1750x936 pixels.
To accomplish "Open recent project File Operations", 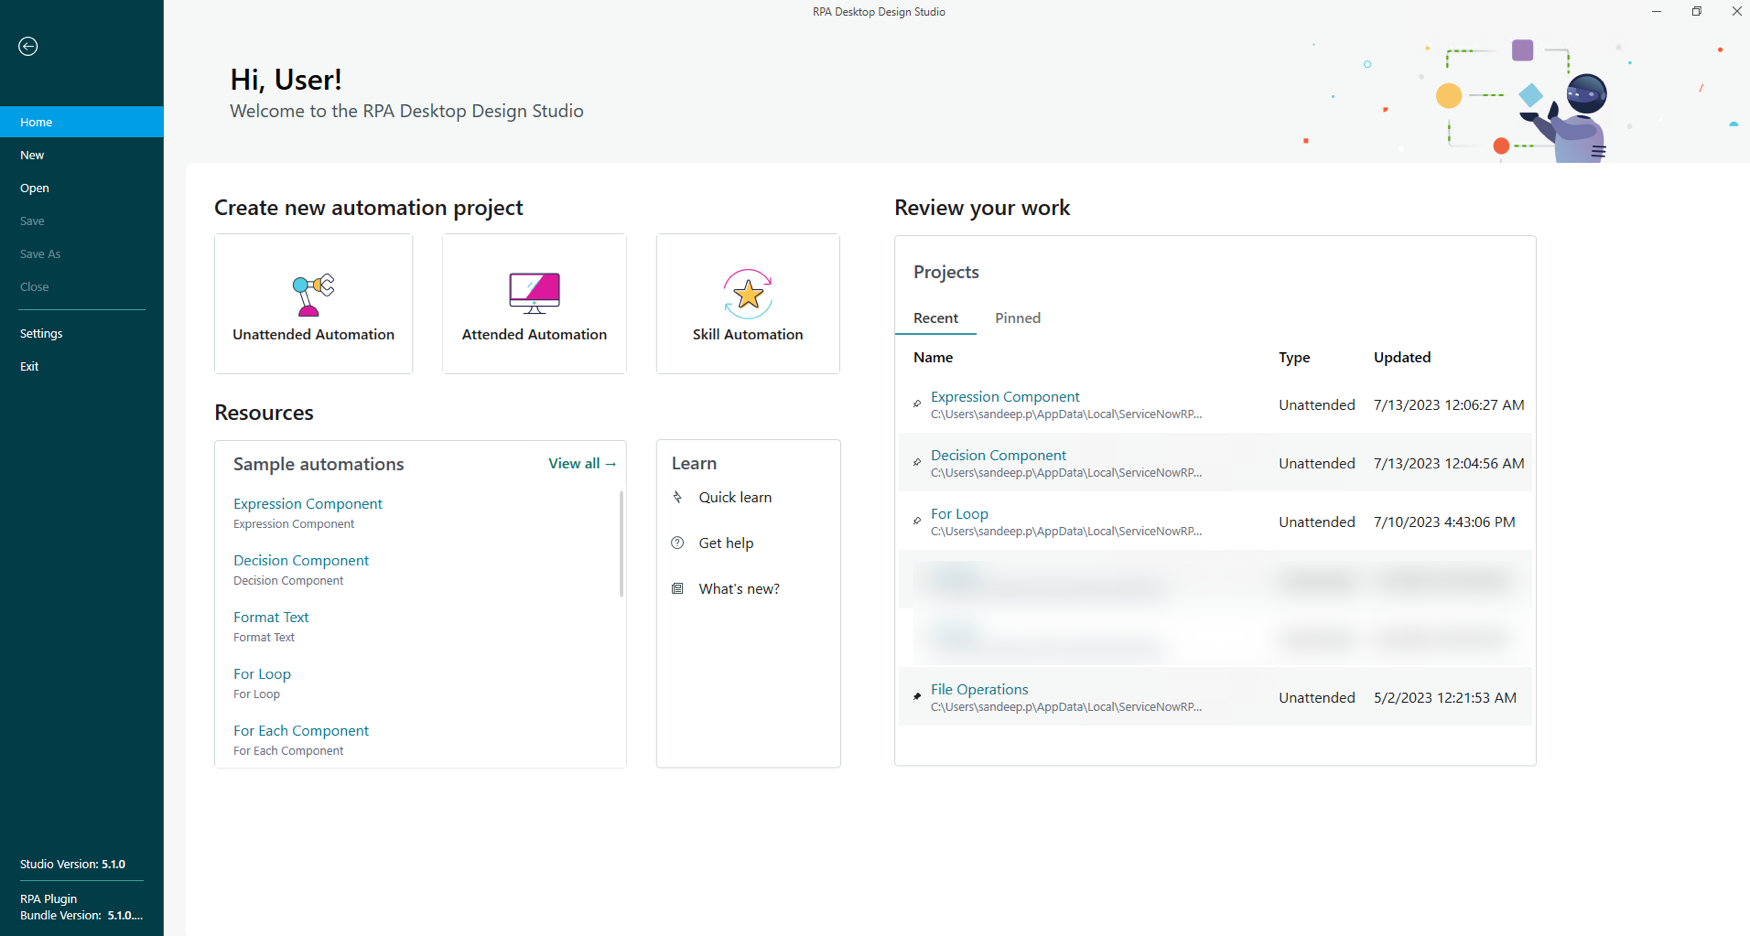I will coord(979,690).
